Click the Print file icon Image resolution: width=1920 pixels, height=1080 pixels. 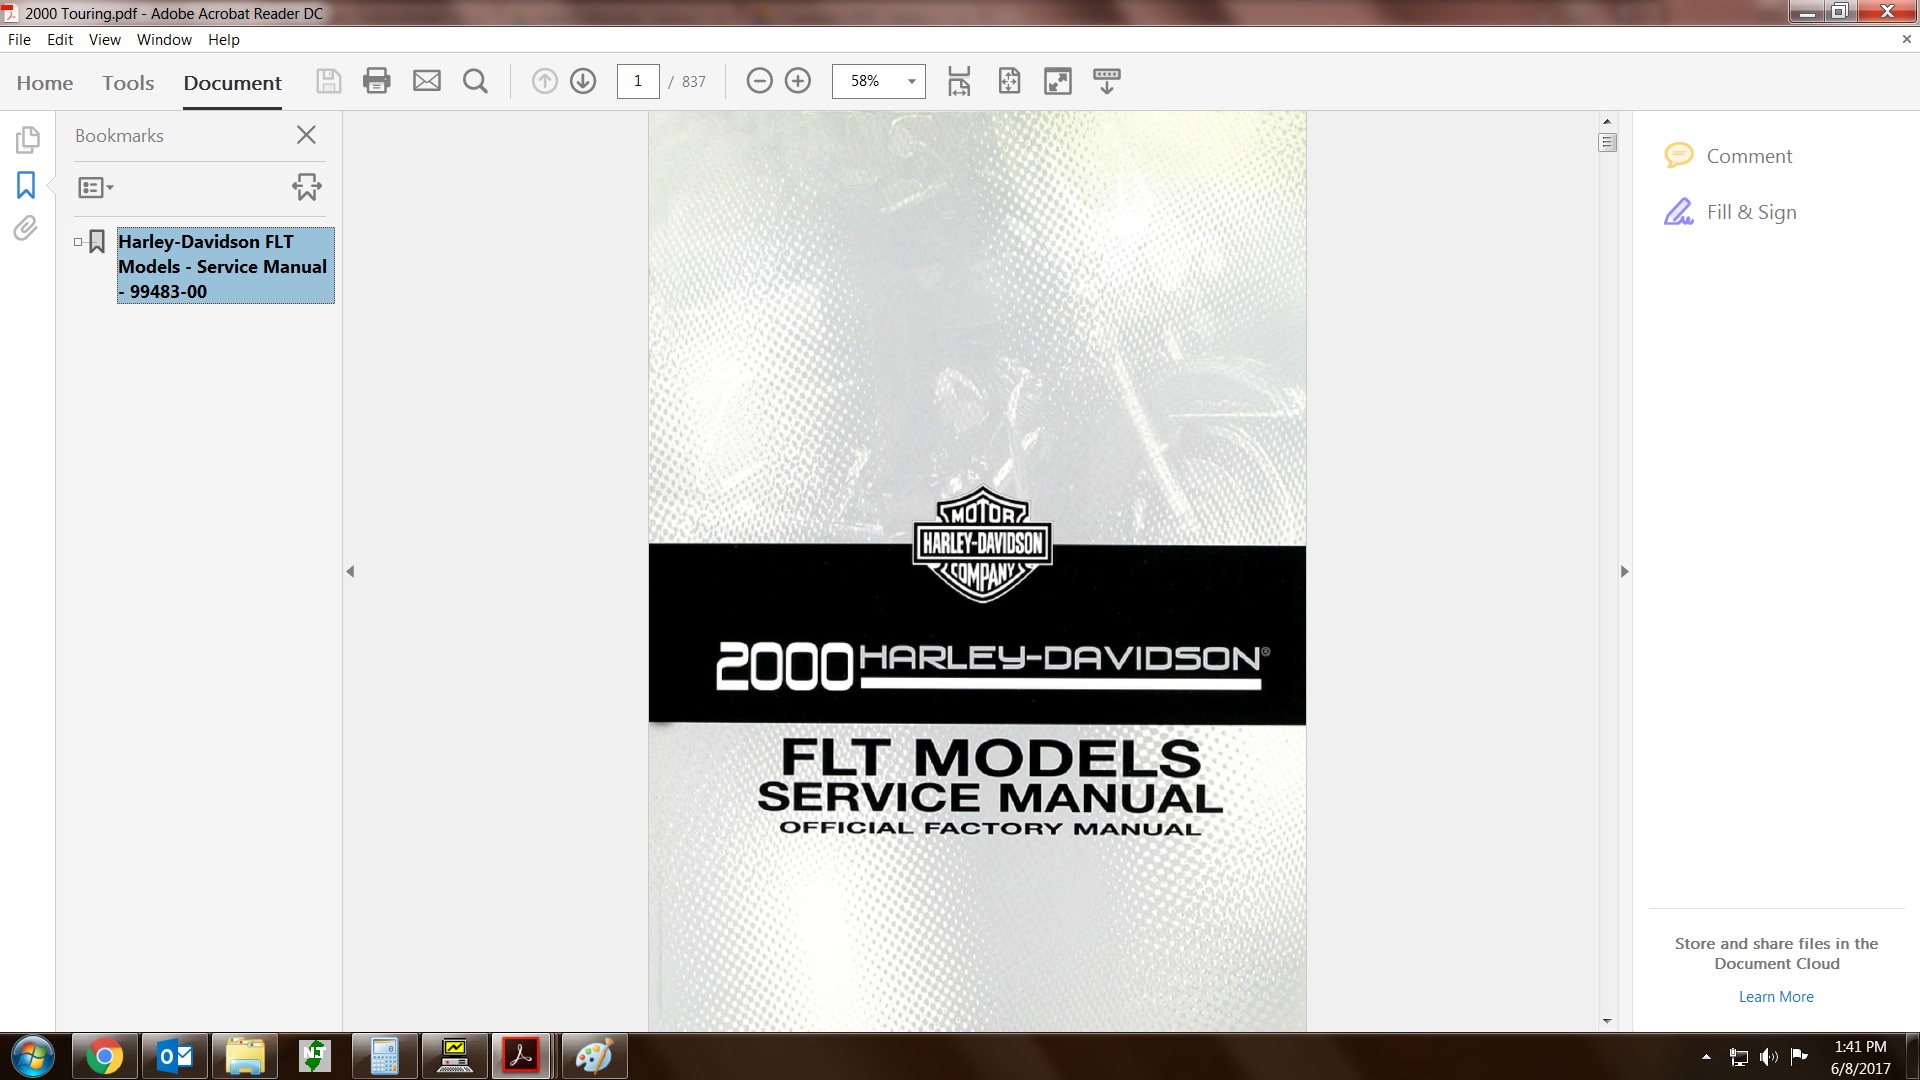[x=377, y=81]
